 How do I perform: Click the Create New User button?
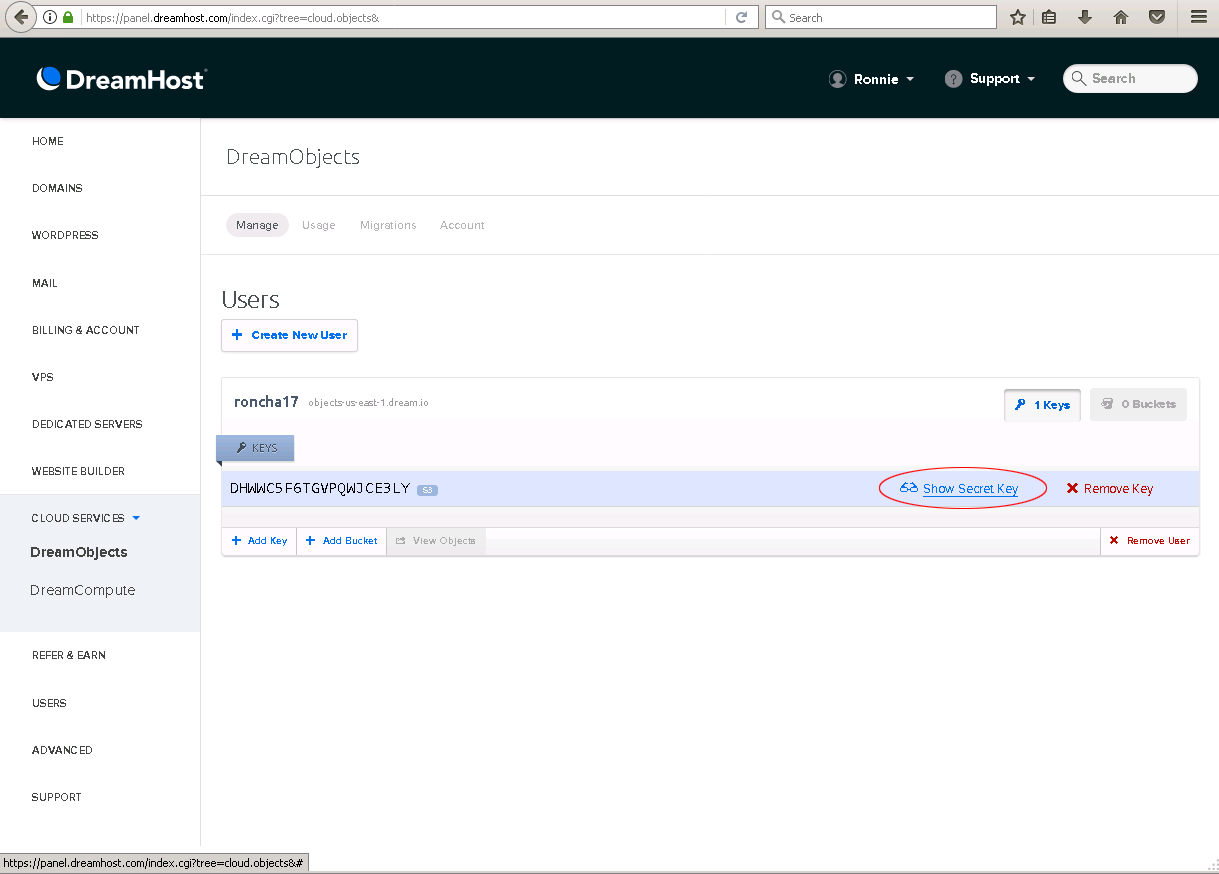pyautogui.click(x=289, y=335)
